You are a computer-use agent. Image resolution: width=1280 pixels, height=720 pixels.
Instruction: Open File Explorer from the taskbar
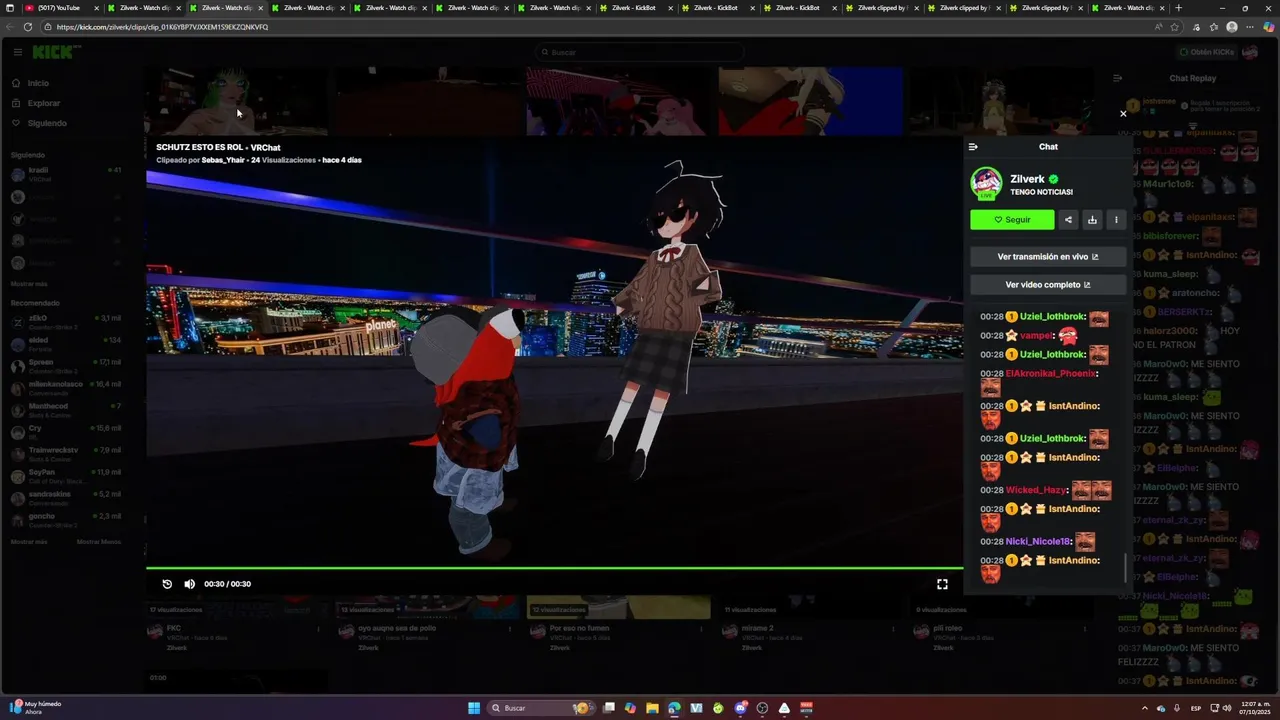[652, 708]
